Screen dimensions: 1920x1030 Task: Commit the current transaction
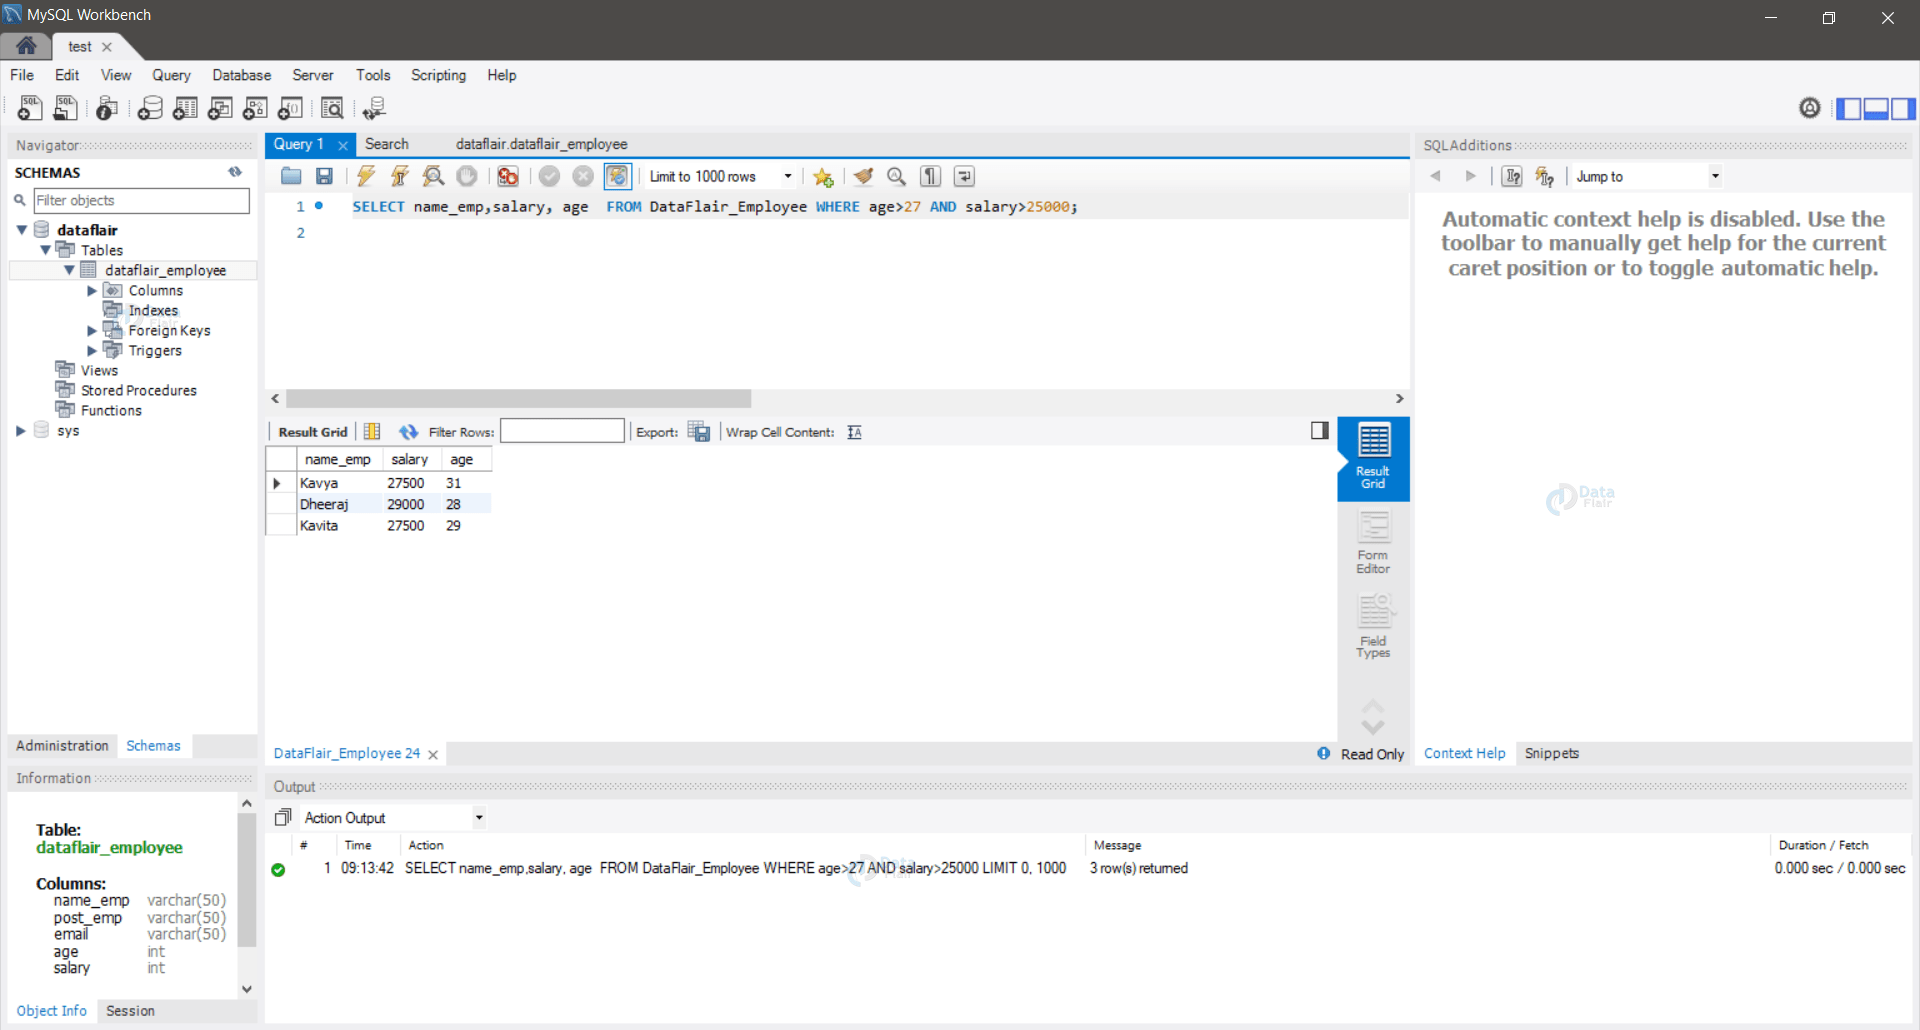click(549, 176)
